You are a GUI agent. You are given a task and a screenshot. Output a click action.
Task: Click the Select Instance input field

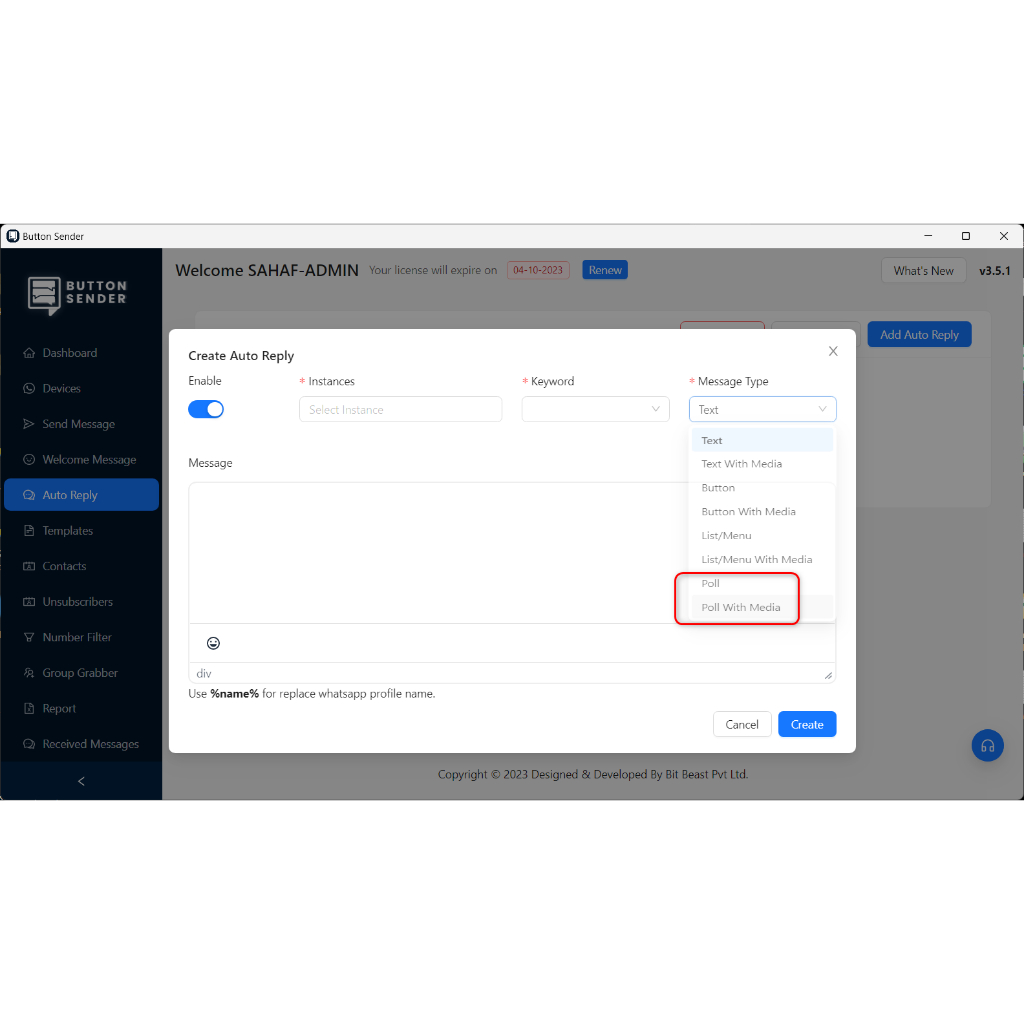pos(400,409)
